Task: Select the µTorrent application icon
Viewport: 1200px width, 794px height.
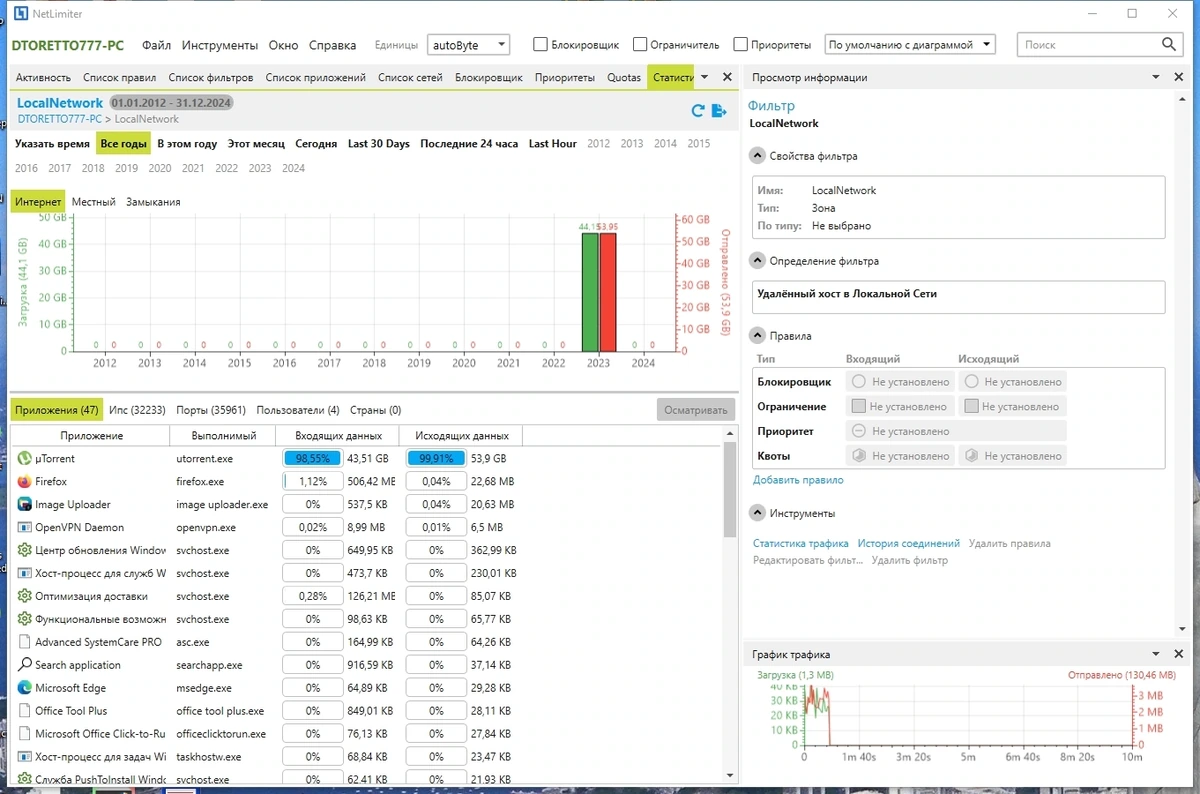Action: click(25, 458)
